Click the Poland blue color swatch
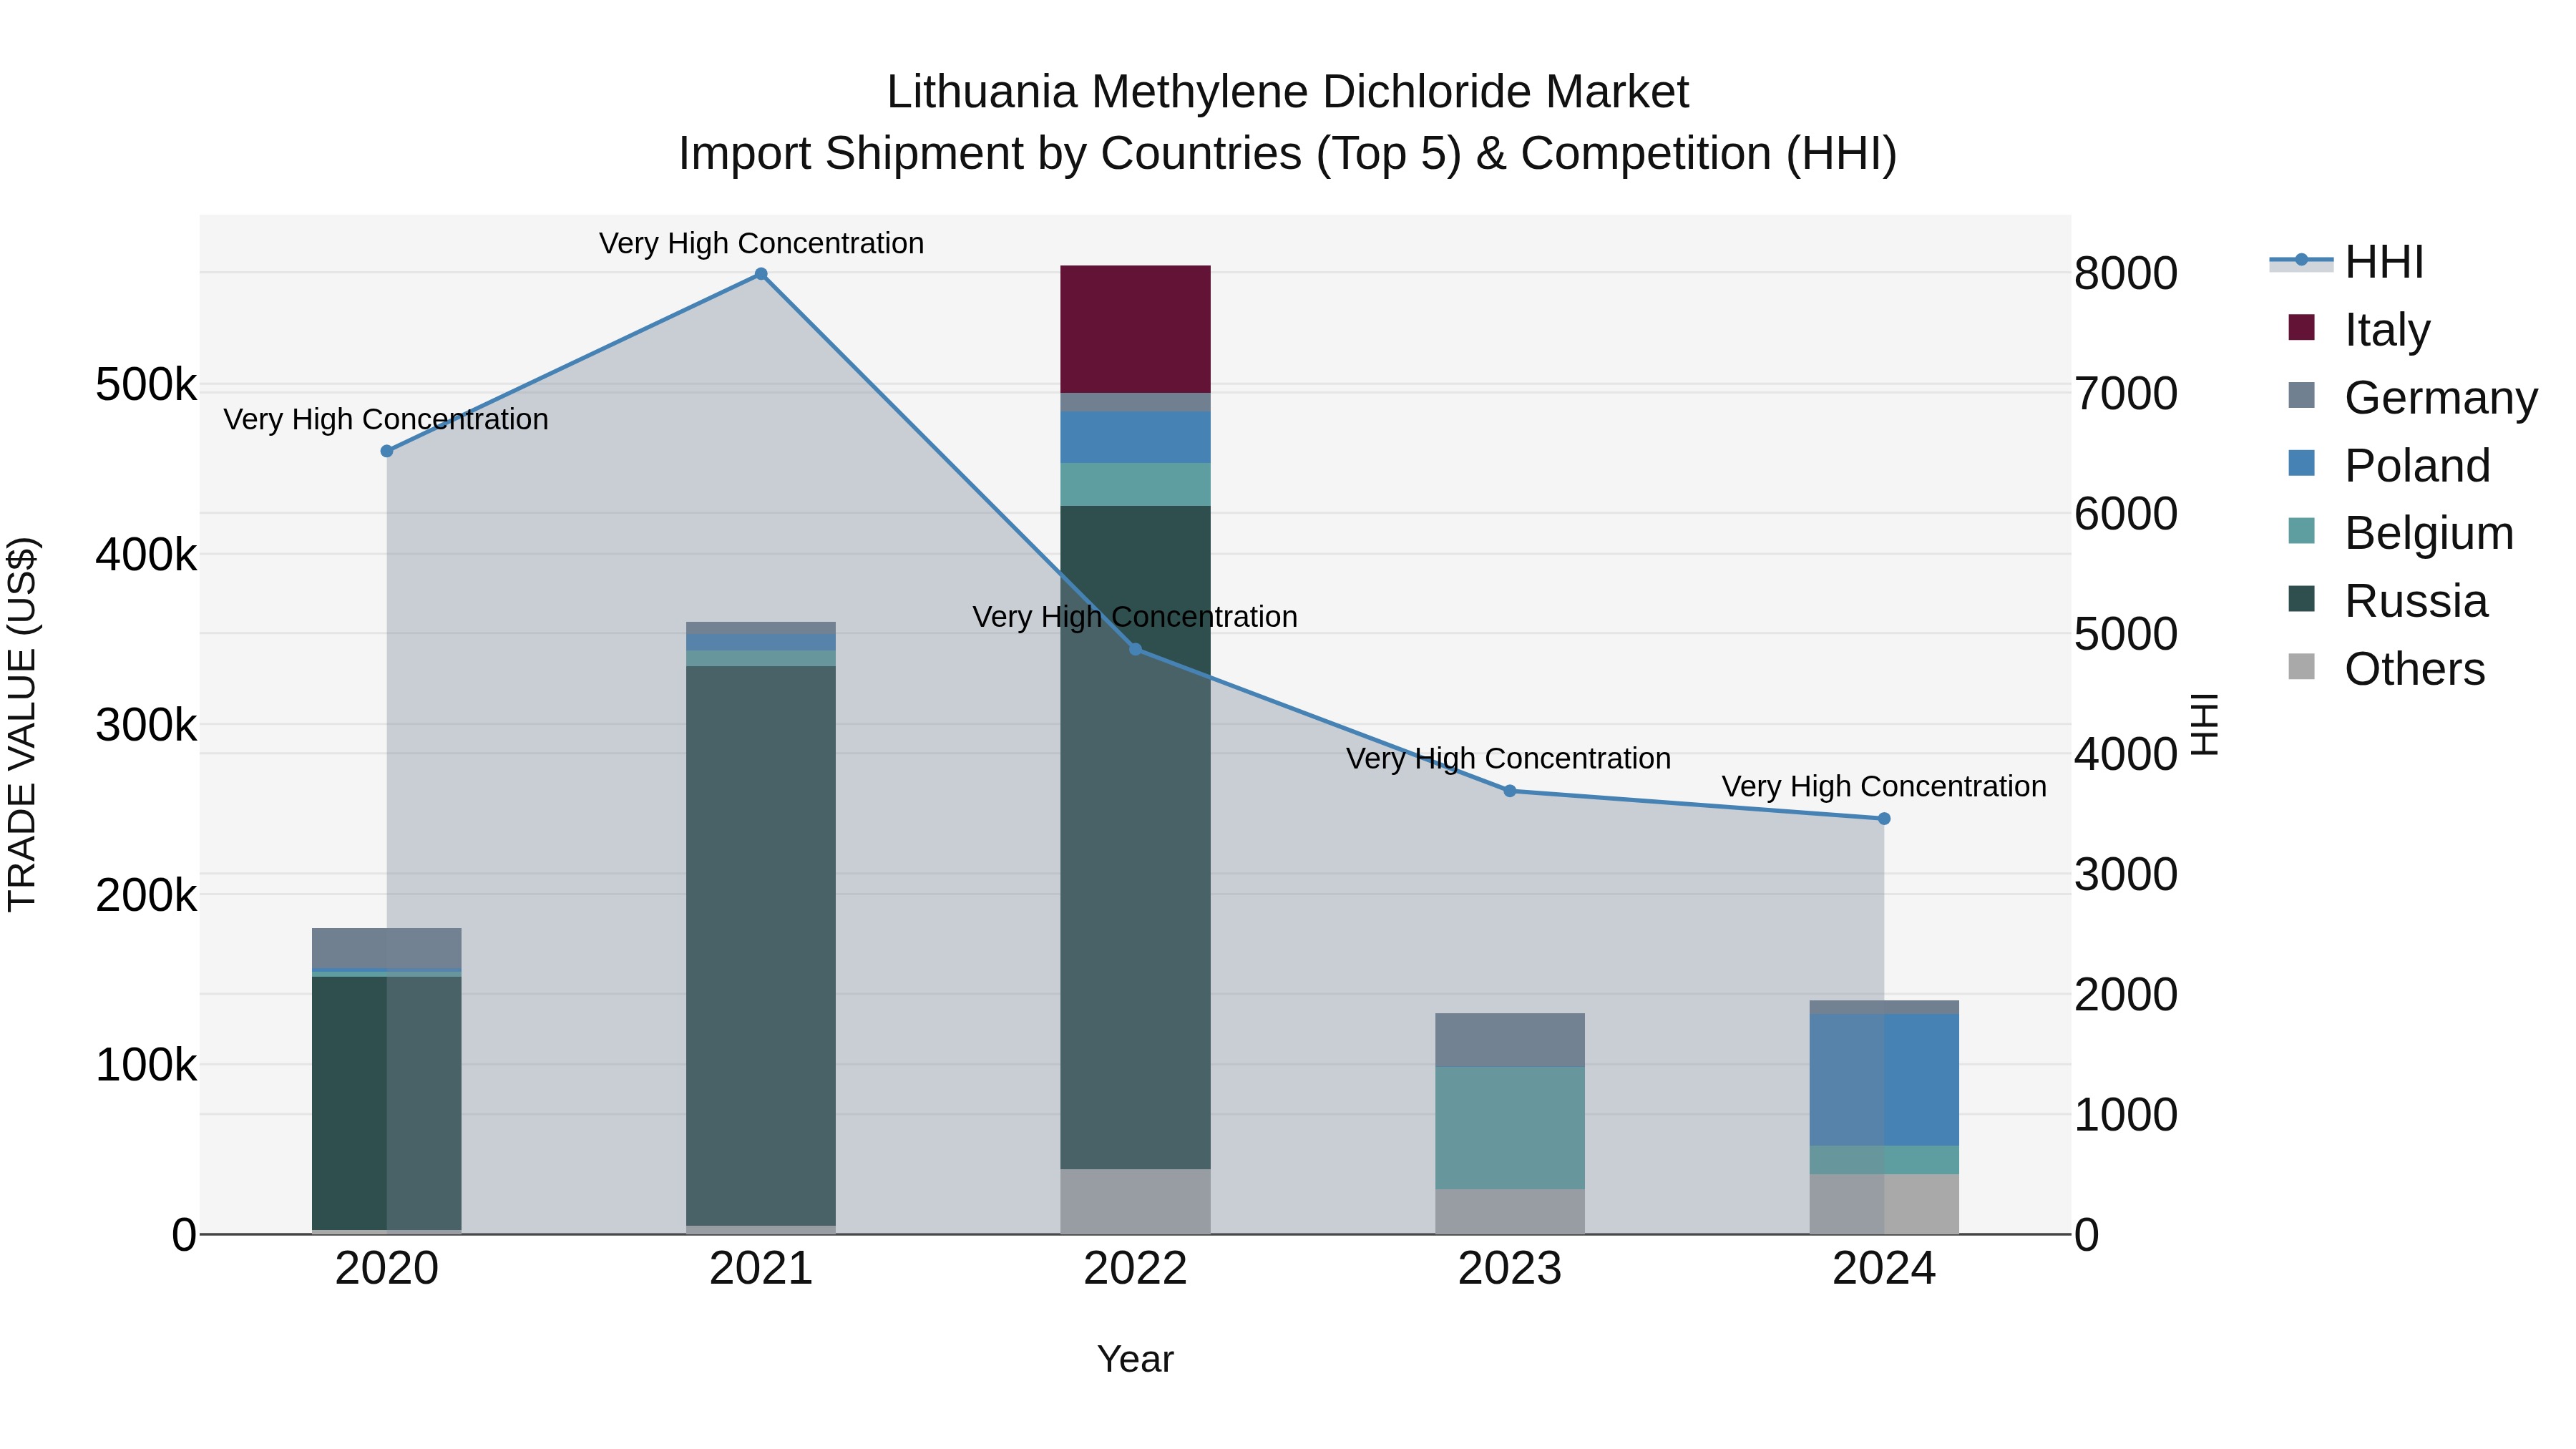 click(x=2301, y=463)
